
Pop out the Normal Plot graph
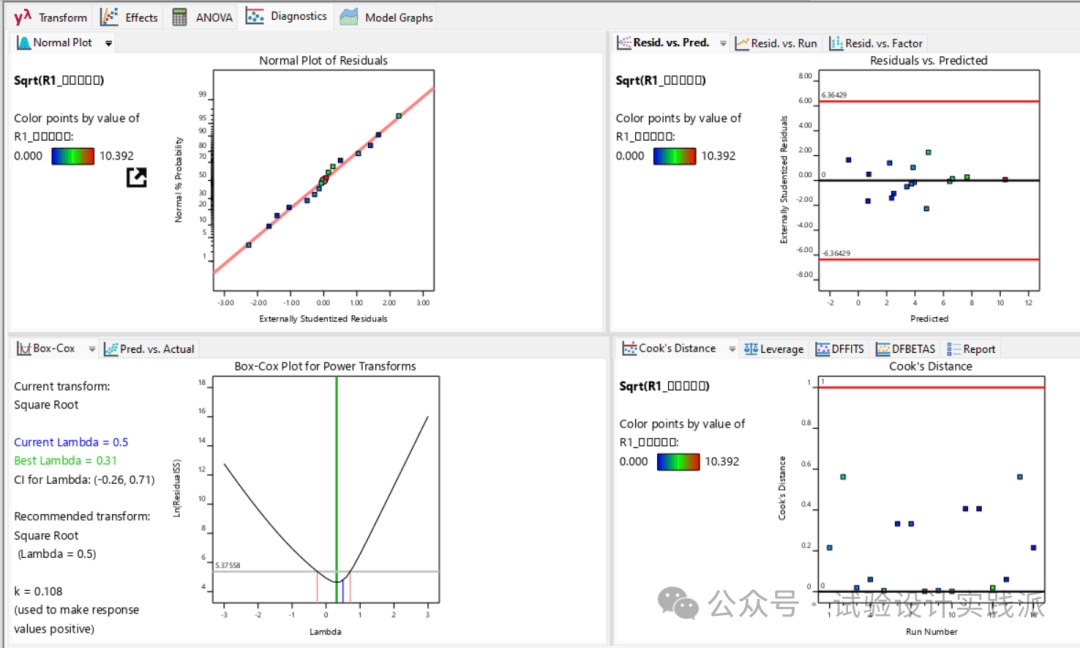point(136,177)
